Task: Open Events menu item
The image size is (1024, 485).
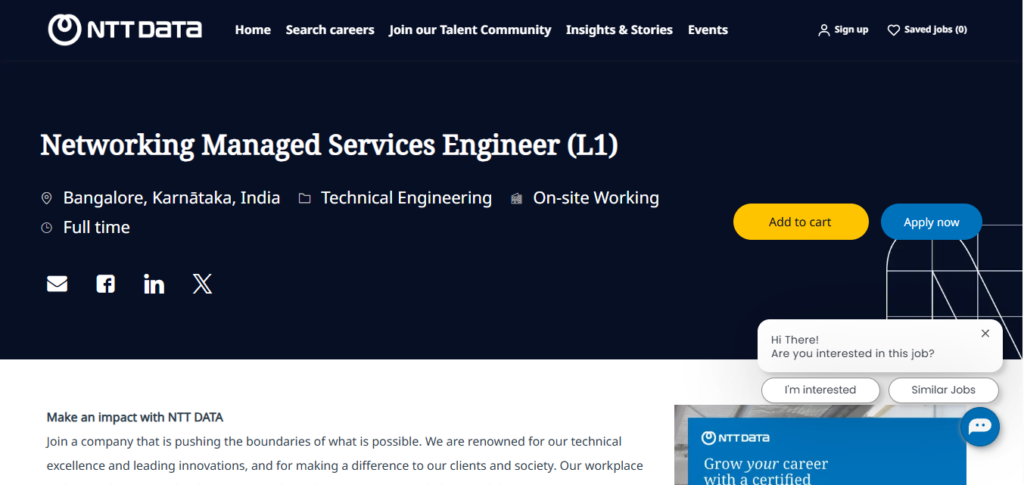Action: click(708, 30)
